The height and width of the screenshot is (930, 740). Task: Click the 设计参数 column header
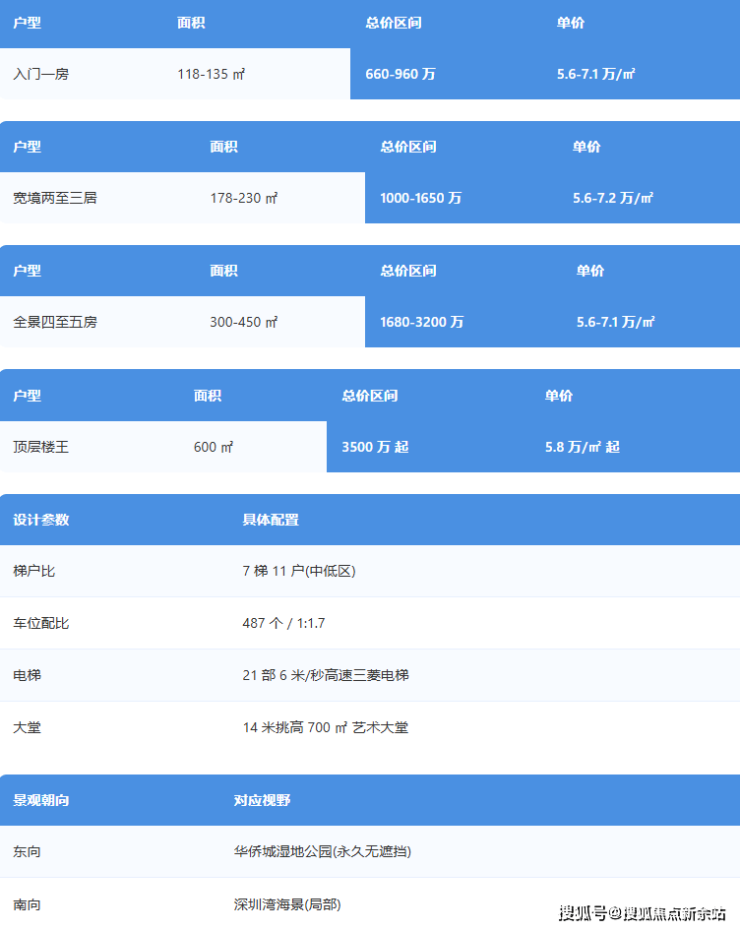click(41, 520)
